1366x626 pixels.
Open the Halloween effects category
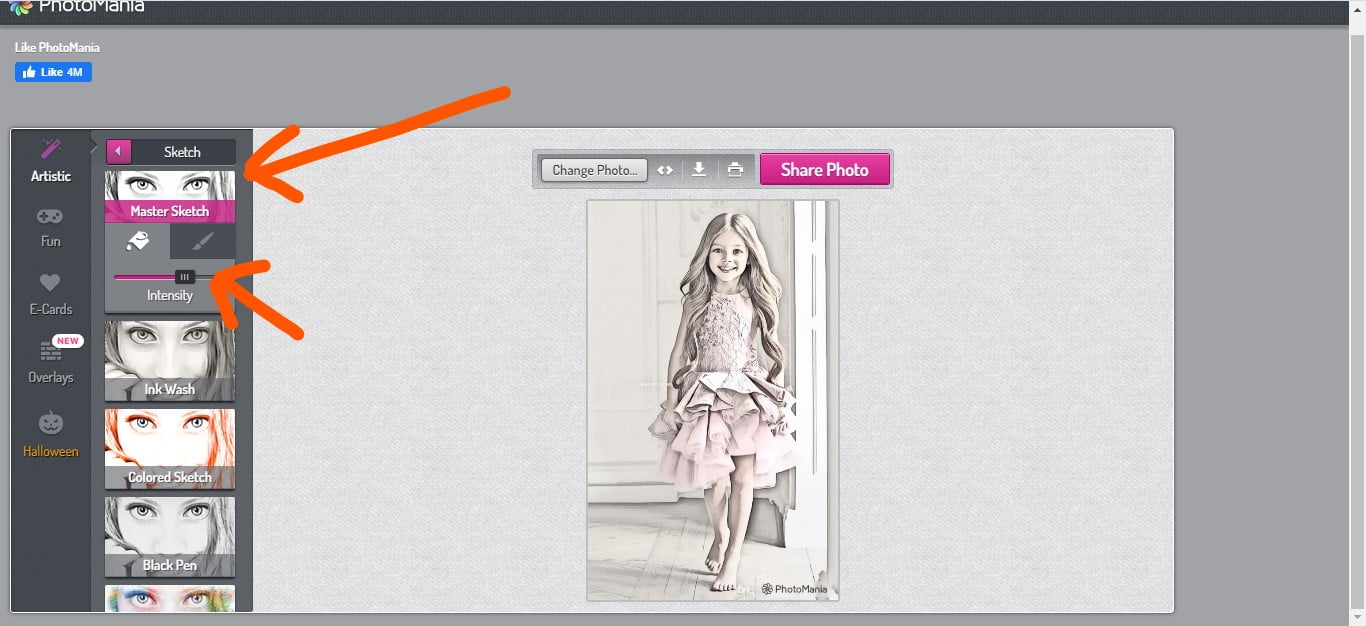tap(50, 435)
